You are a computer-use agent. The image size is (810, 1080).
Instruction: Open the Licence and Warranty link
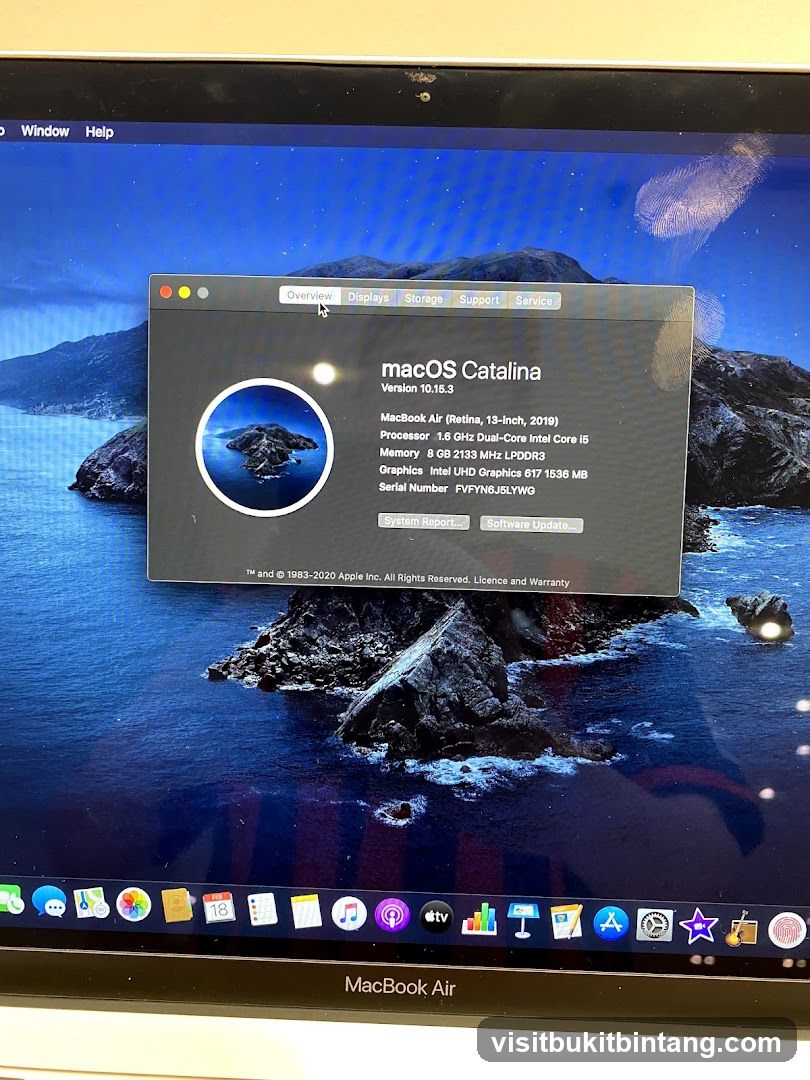[521, 581]
